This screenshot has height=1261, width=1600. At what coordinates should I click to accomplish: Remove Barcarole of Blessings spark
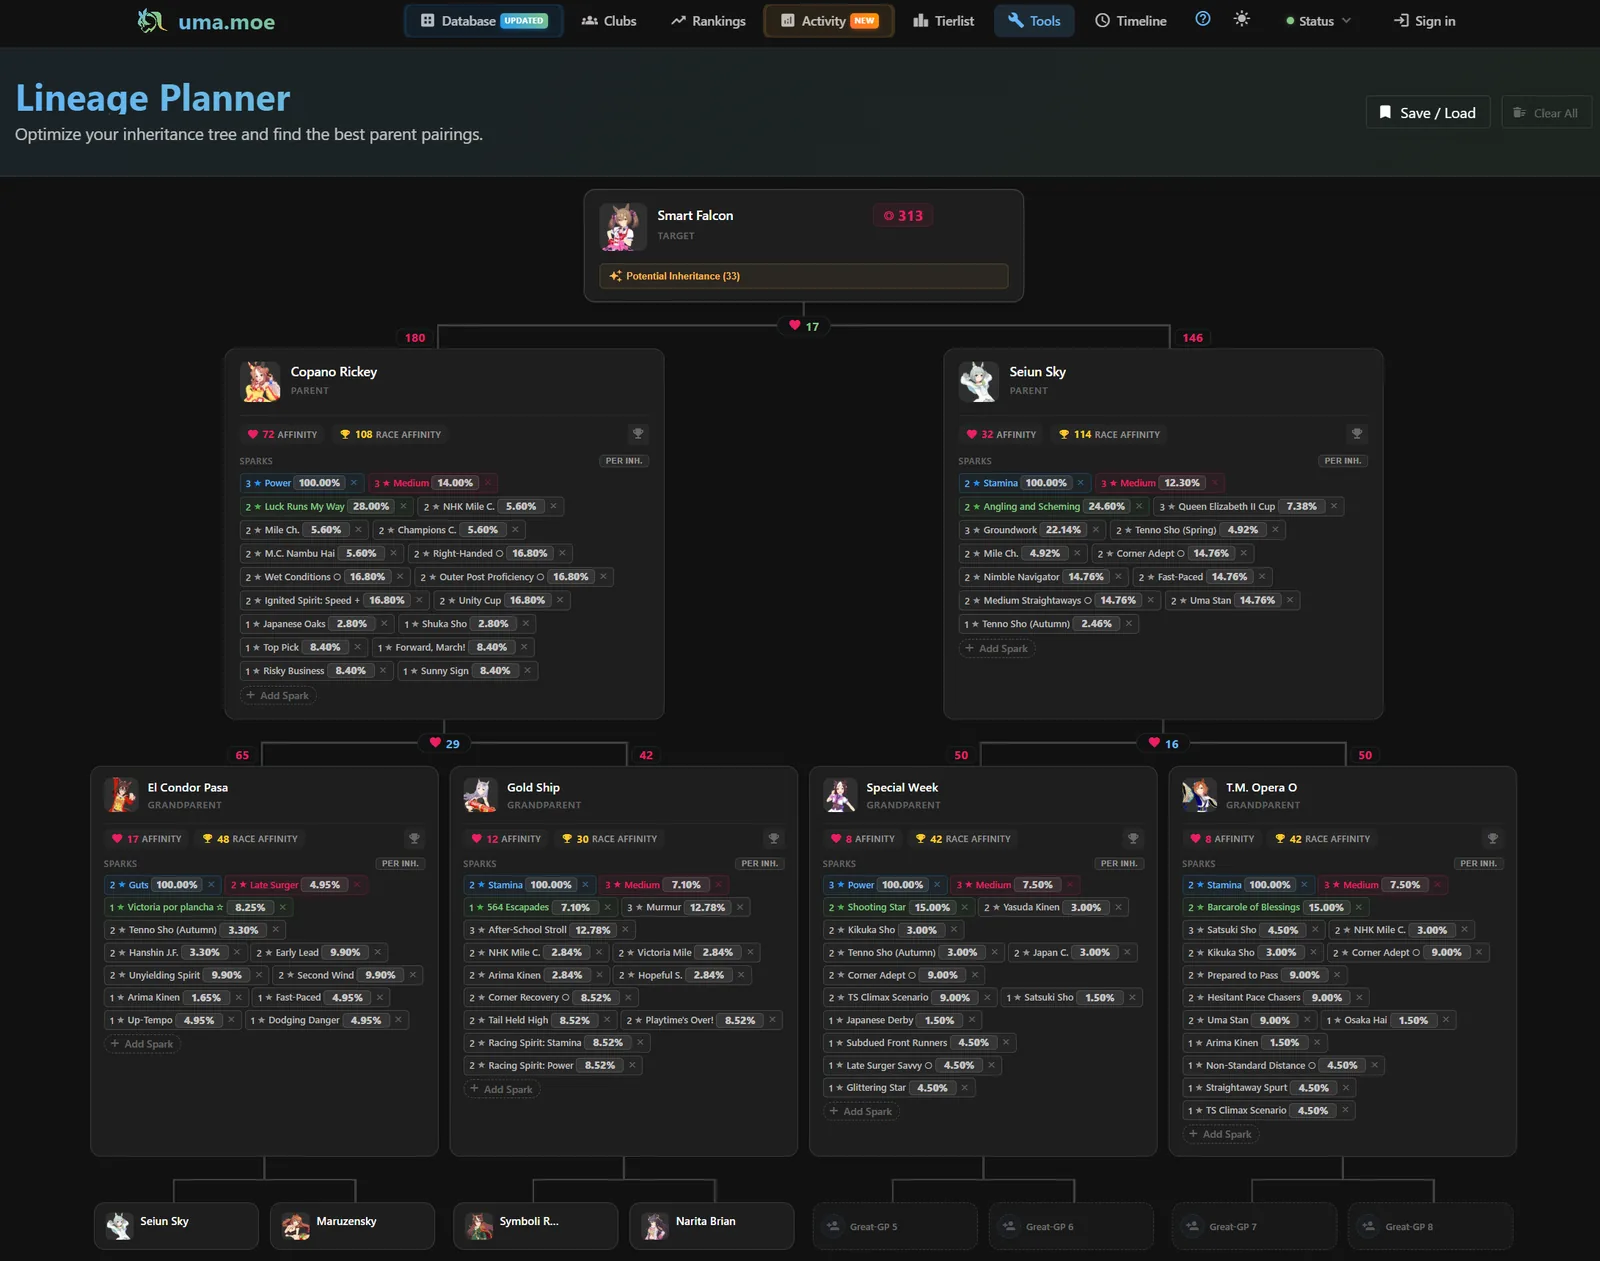(x=1359, y=907)
